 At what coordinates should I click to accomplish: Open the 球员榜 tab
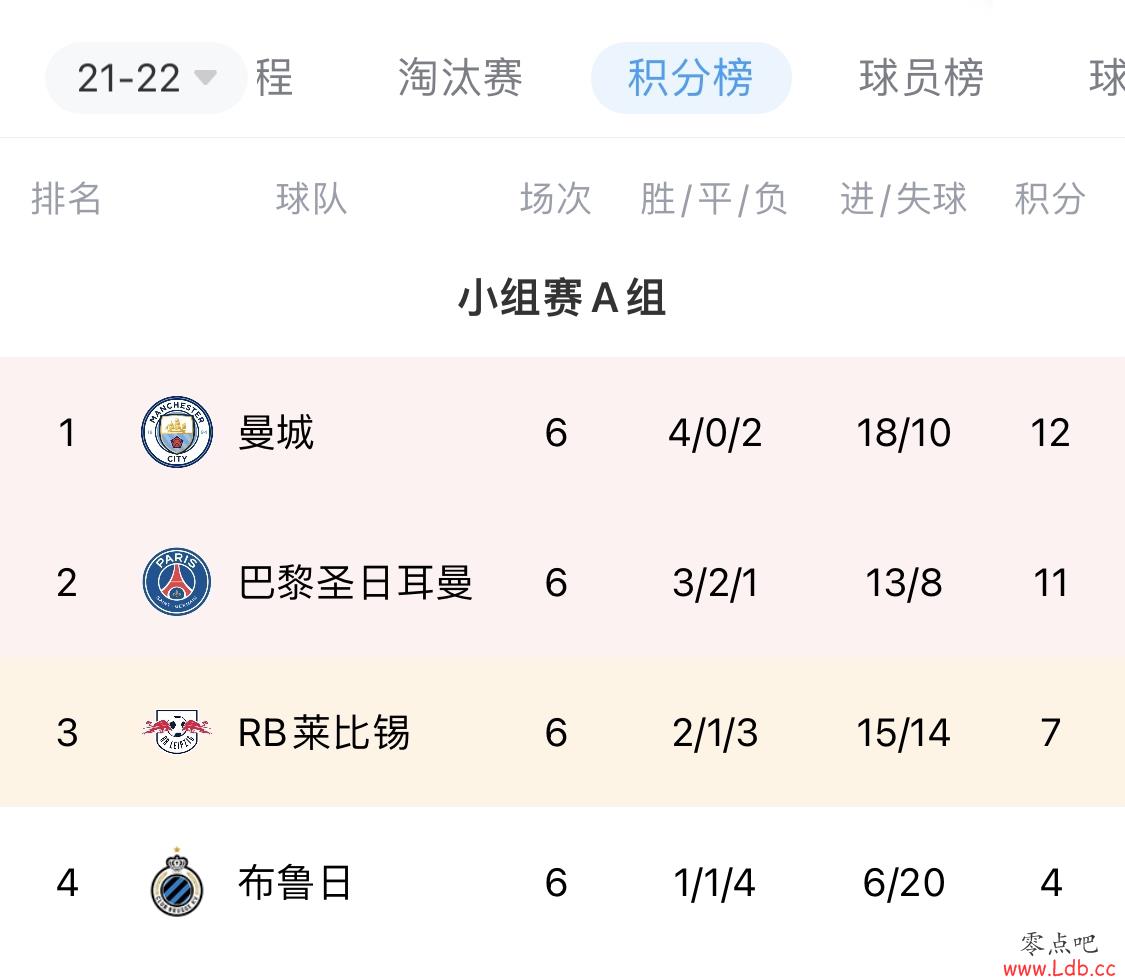(921, 77)
